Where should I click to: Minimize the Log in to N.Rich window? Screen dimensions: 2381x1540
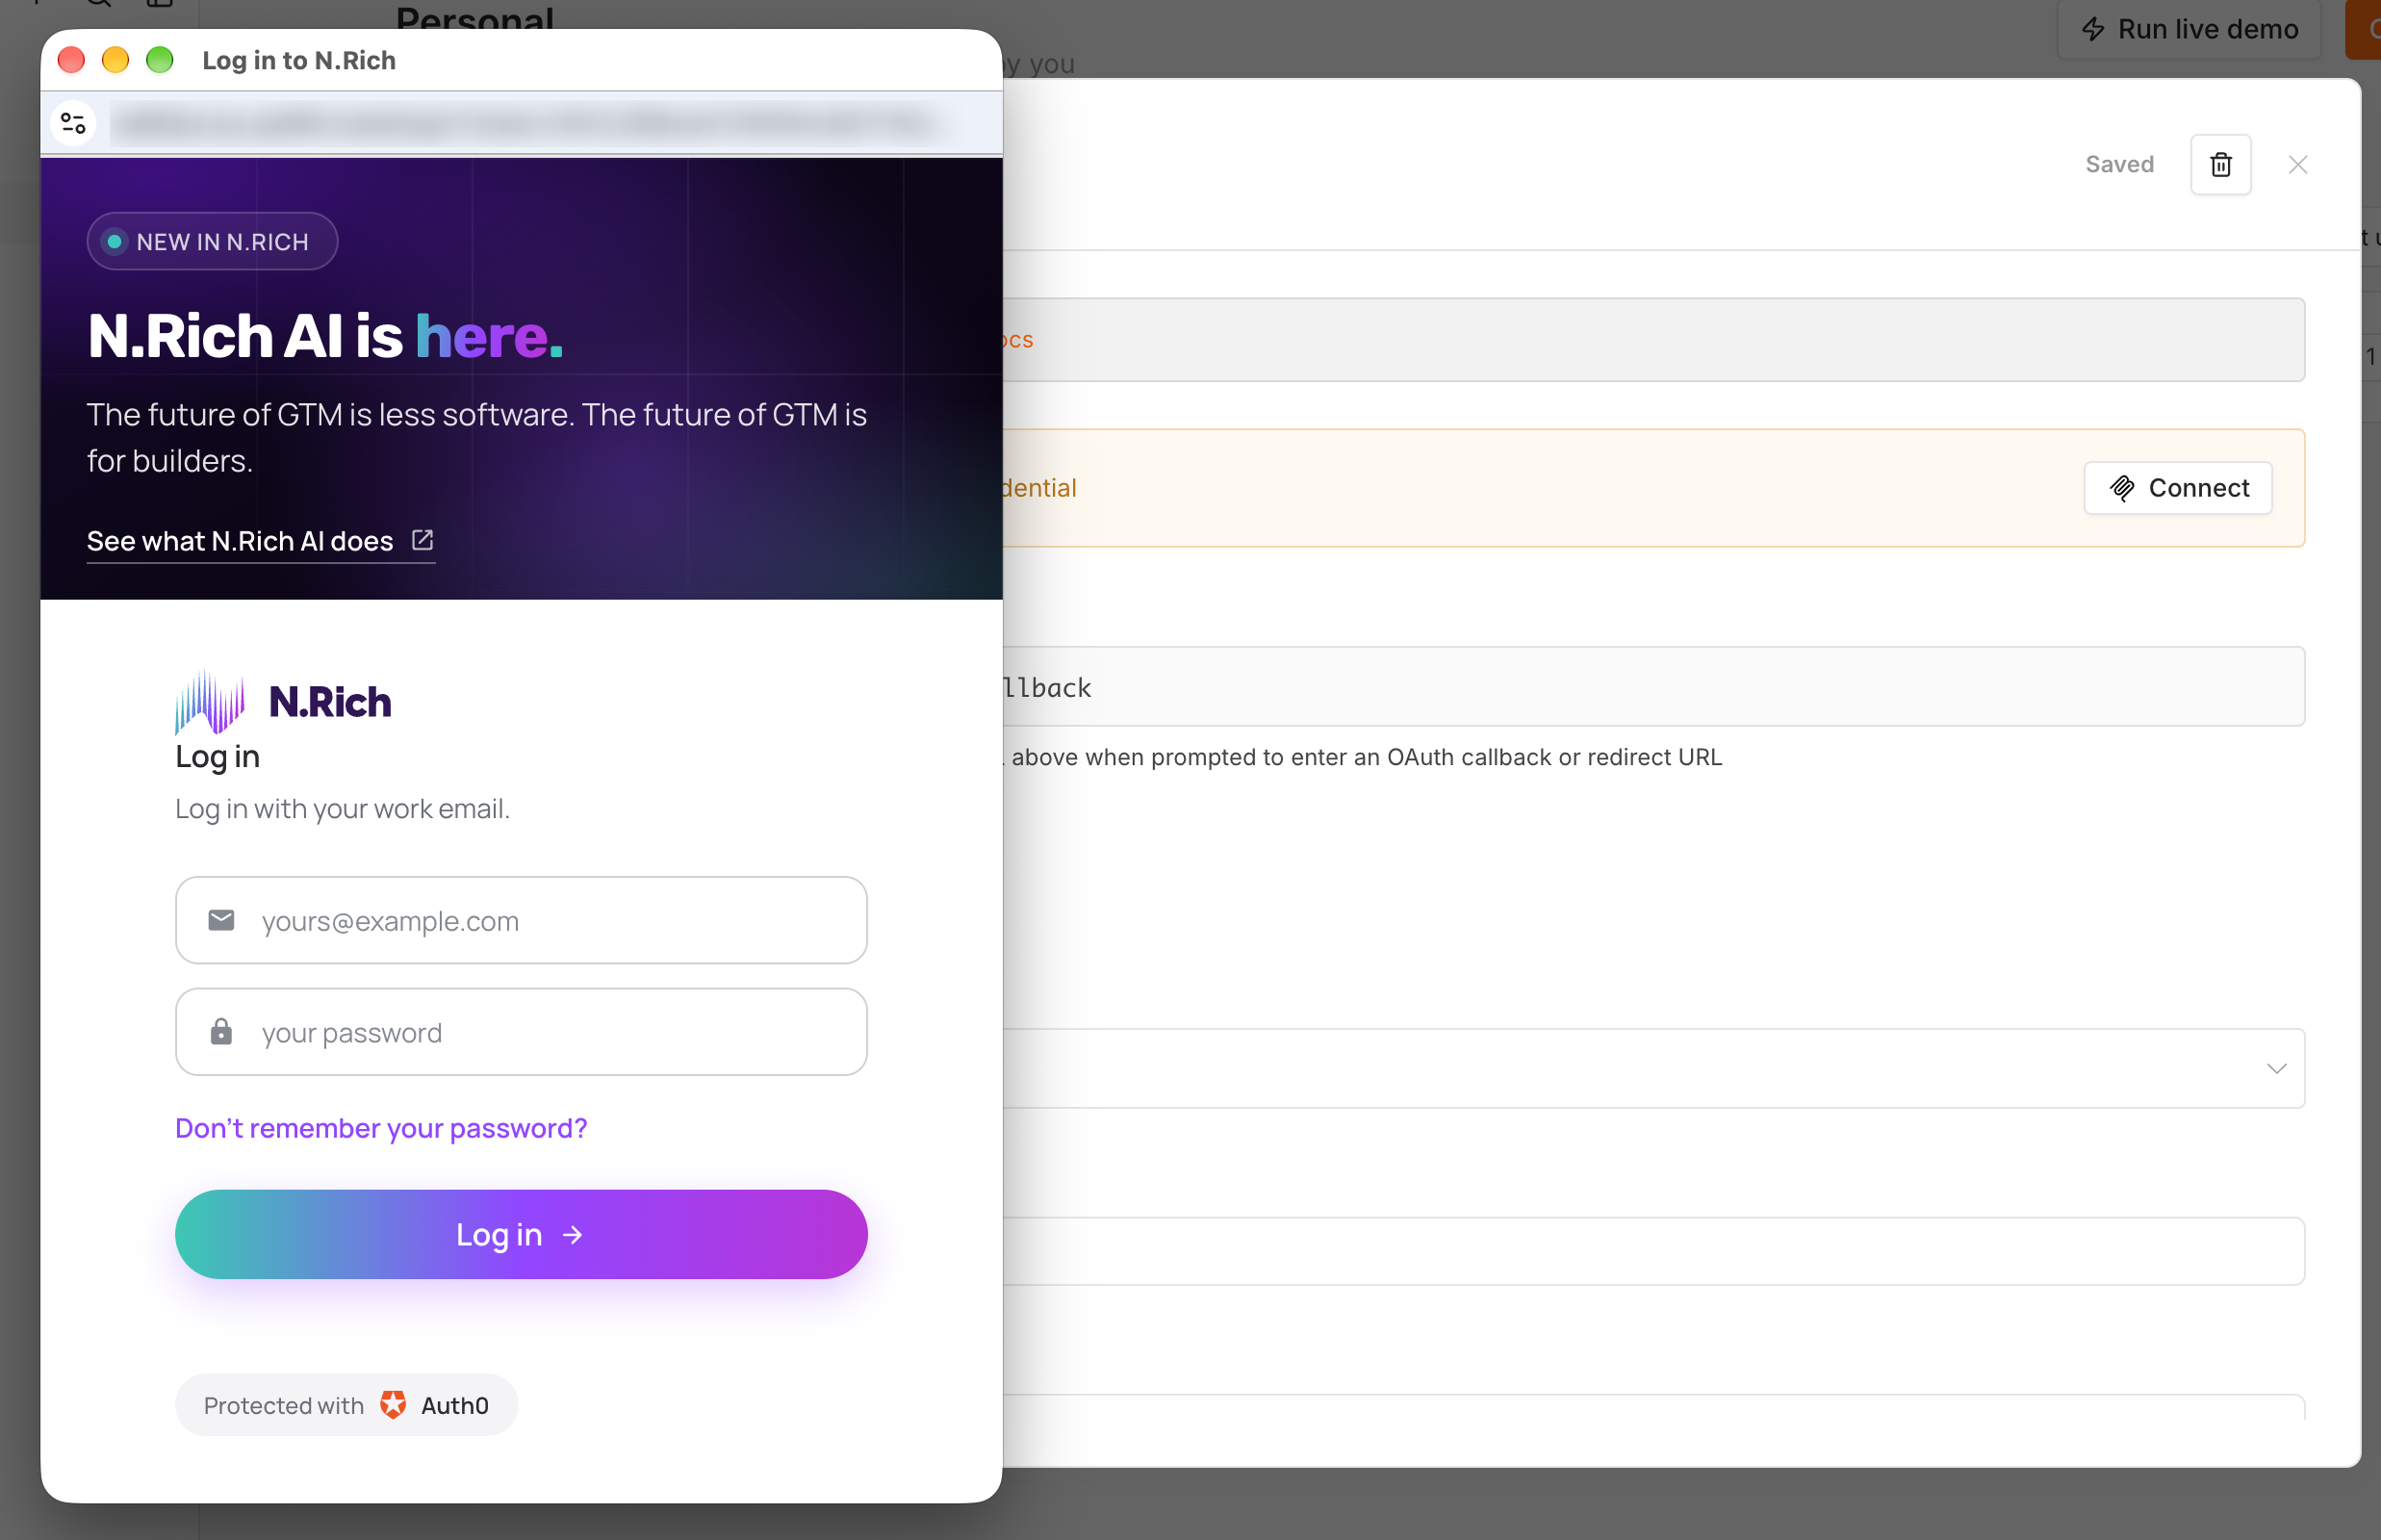pyautogui.click(x=115, y=60)
